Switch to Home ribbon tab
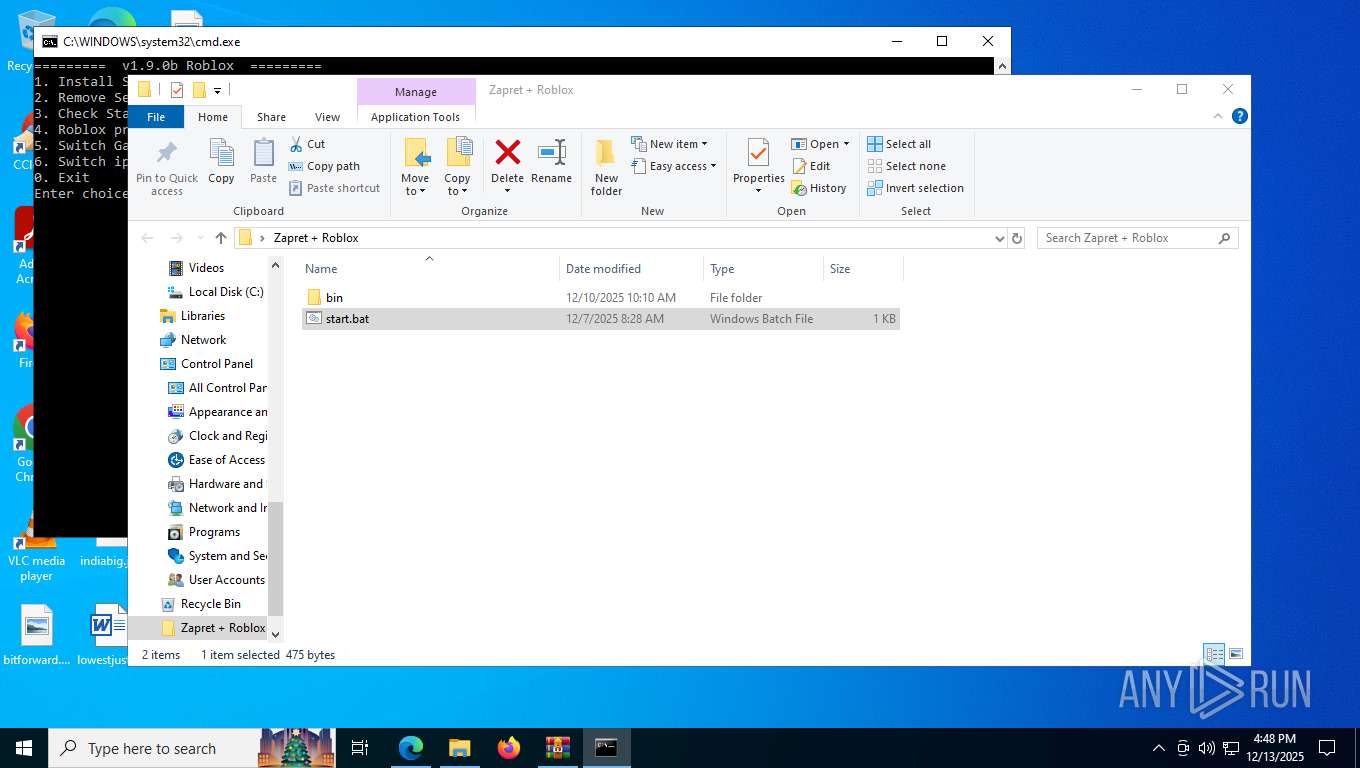Image resolution: width=1360 pixels, height=768 pixels. 213,117
